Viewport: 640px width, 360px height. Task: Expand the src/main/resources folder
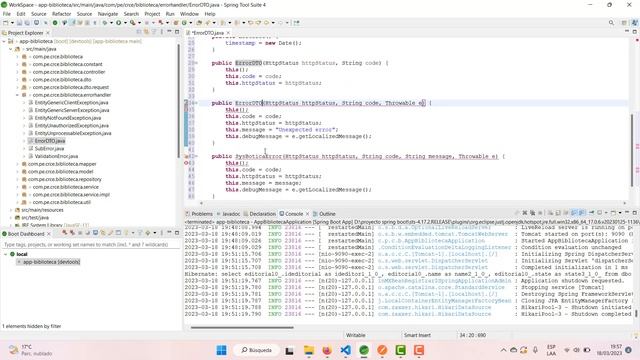(11, 210)
